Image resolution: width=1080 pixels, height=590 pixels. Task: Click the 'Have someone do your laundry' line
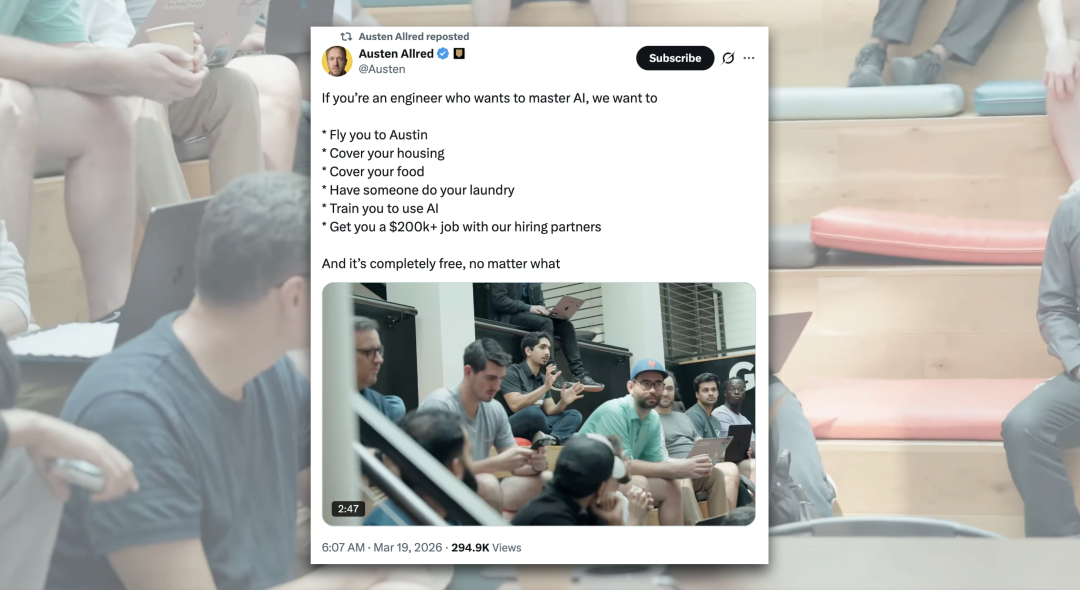(x=418, y=190)
